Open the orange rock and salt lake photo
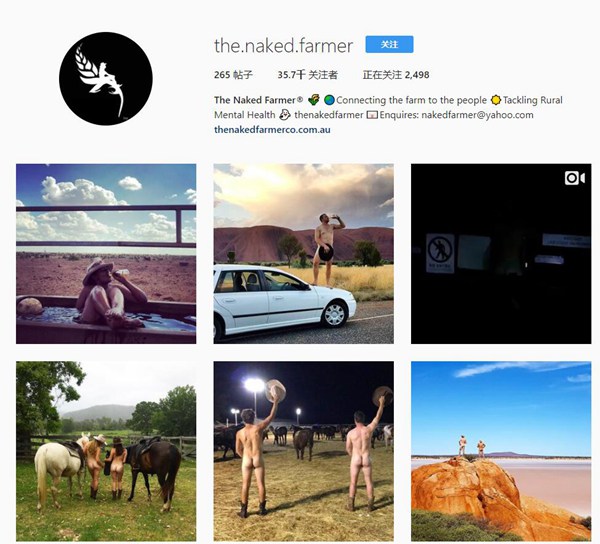600x544 pixels. tap(501, 451)
